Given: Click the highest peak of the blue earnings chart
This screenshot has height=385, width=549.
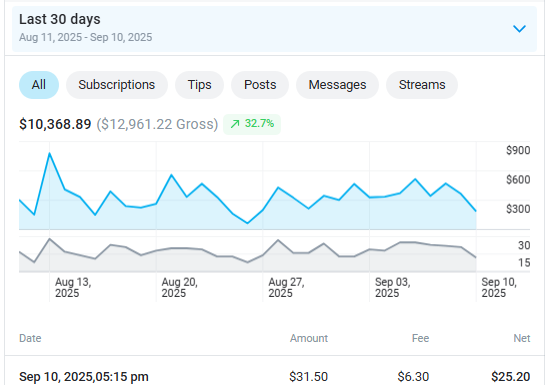Looking at the screenshot, I should click(x=49, y=153).
